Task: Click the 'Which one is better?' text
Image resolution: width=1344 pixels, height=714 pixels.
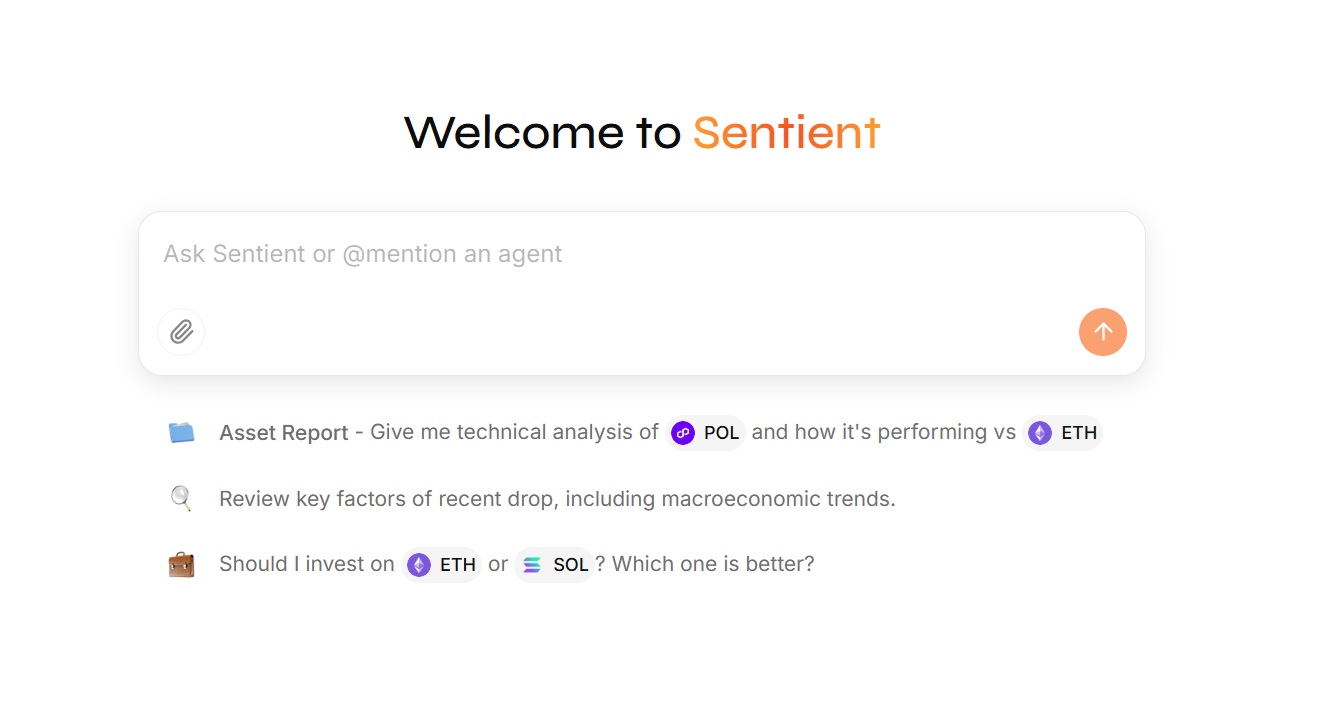Action: coord(713,564)
